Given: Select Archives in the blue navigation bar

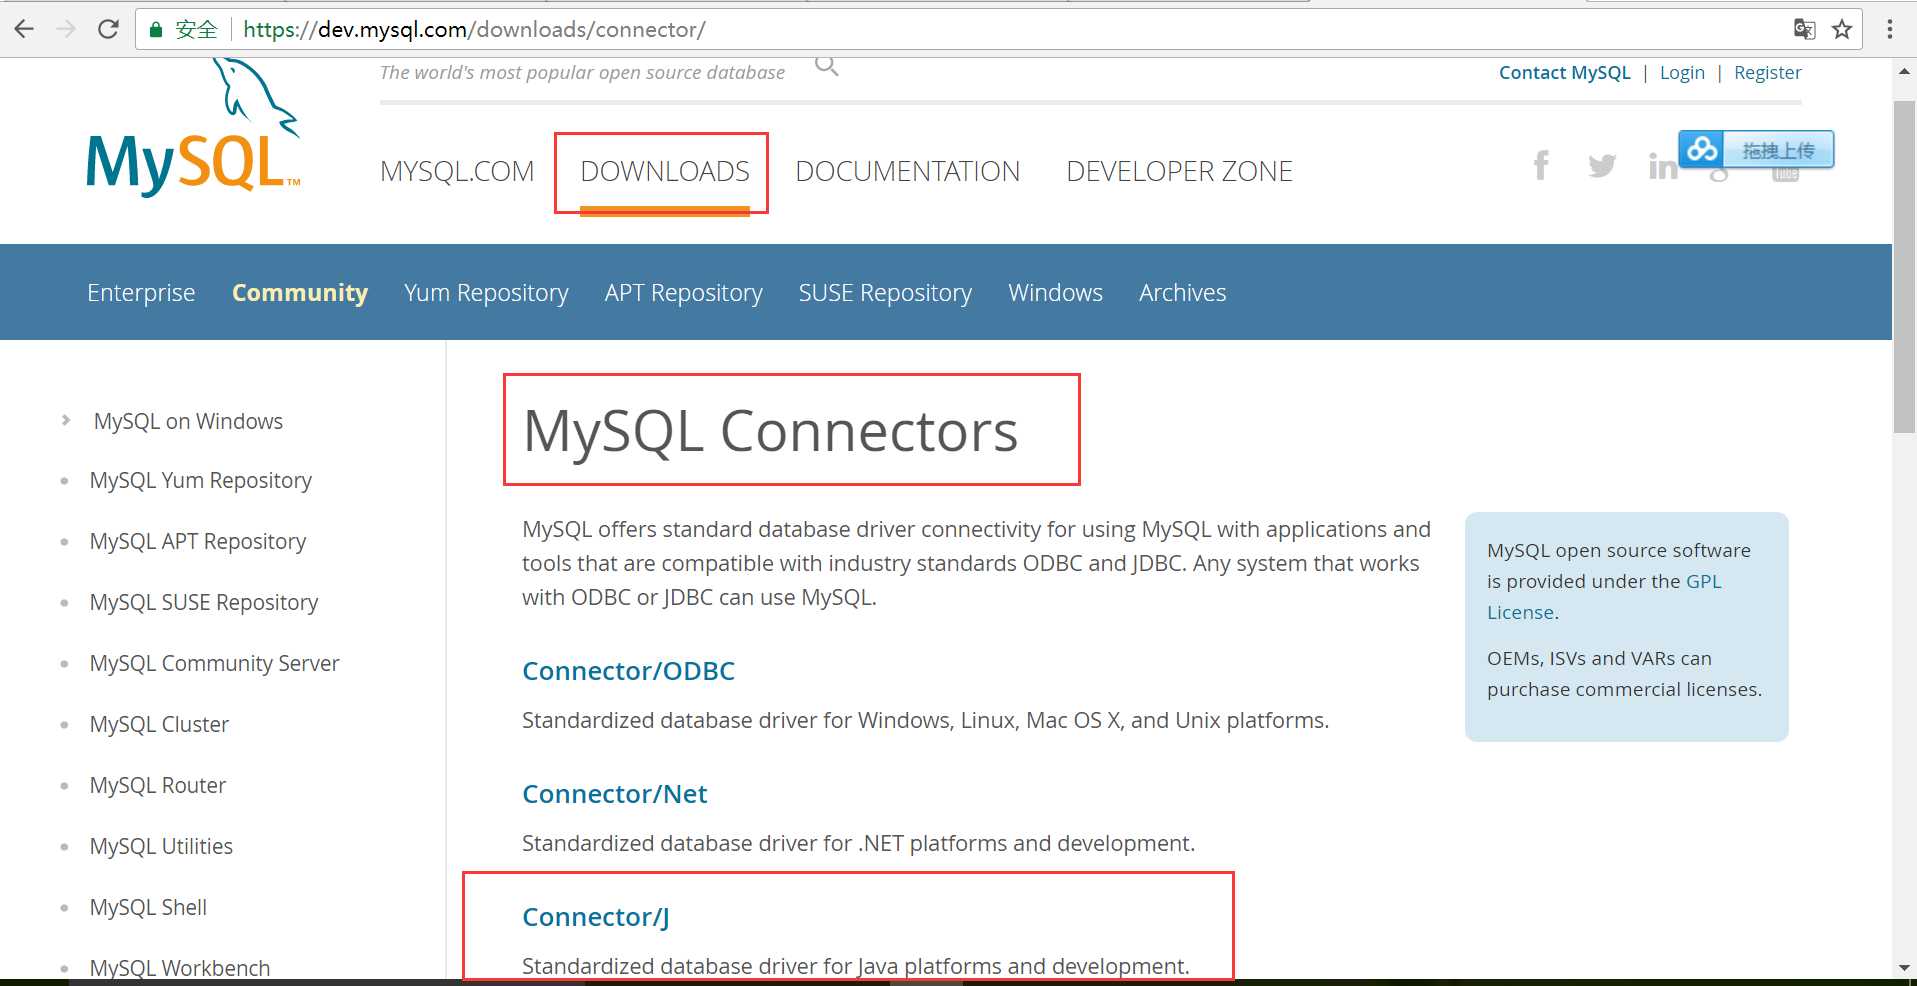Looking at the screenshot, I should click(1182, 293).
